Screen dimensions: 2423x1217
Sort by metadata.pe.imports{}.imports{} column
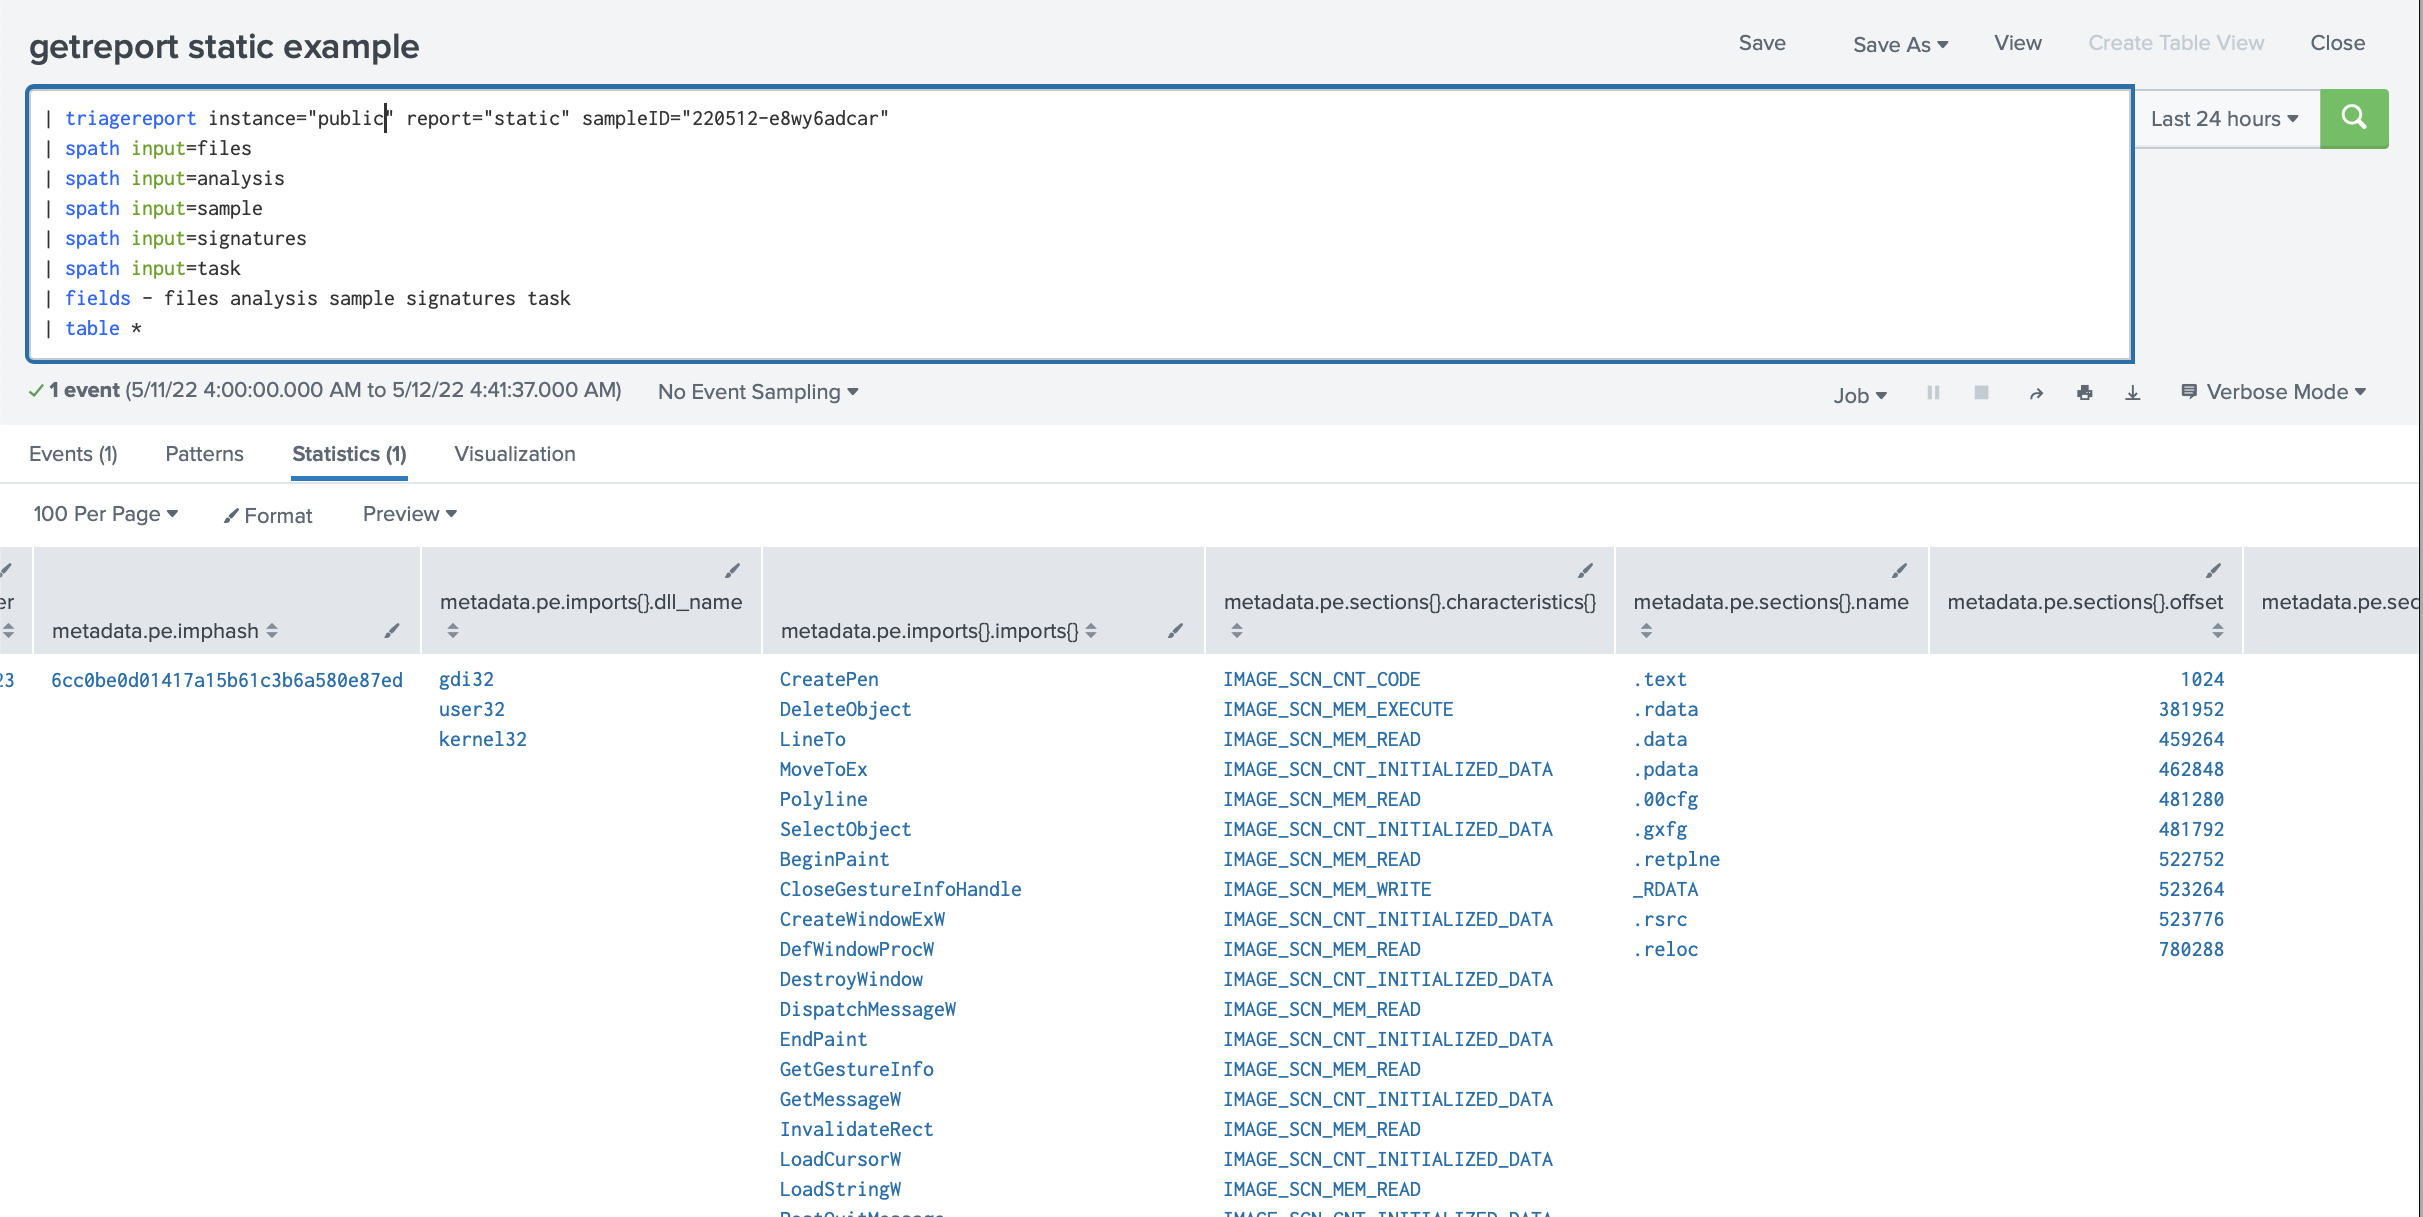pyautogui.click(x=1091, y=631)
